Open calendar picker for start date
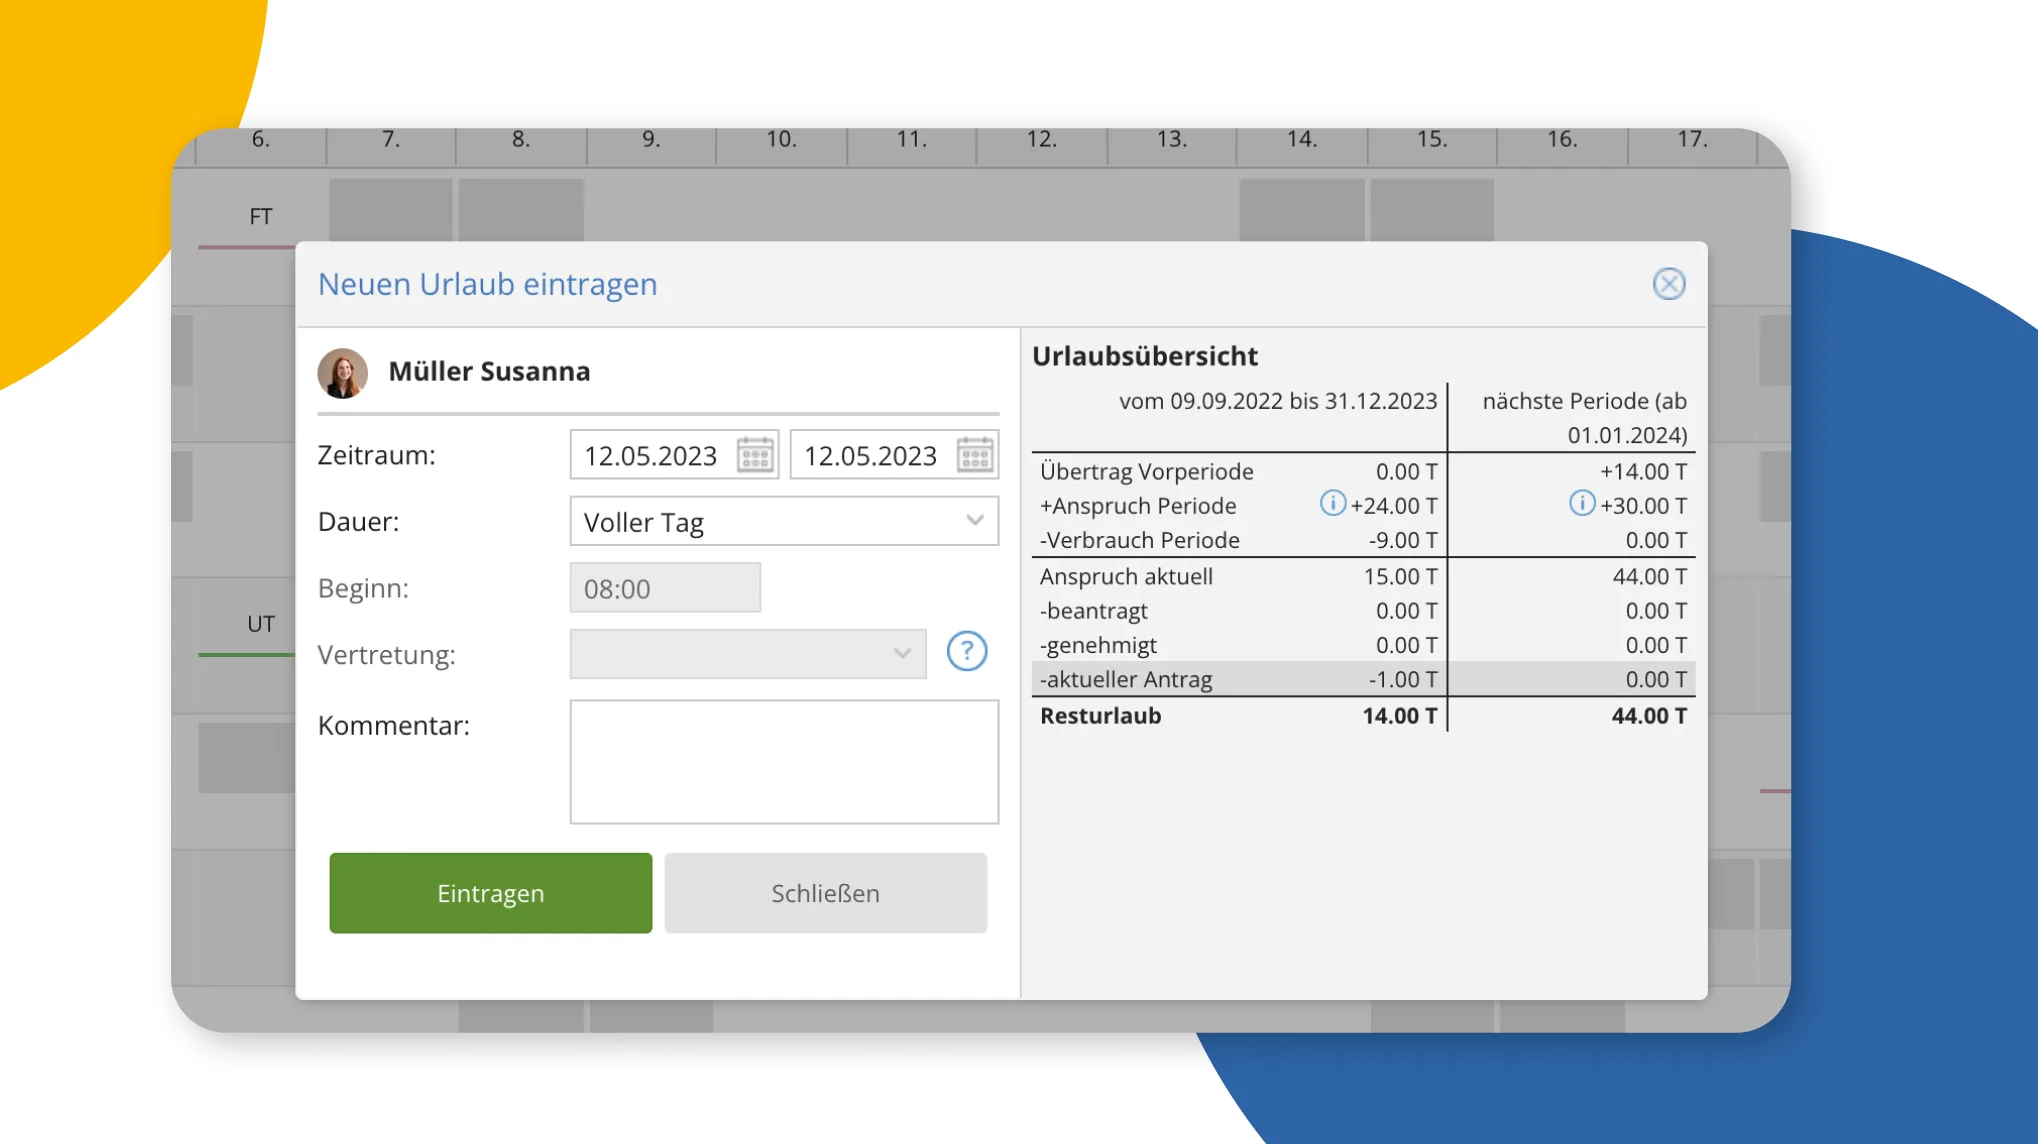Viewport: 2038px width, 1144px height. tap(756, 455)
